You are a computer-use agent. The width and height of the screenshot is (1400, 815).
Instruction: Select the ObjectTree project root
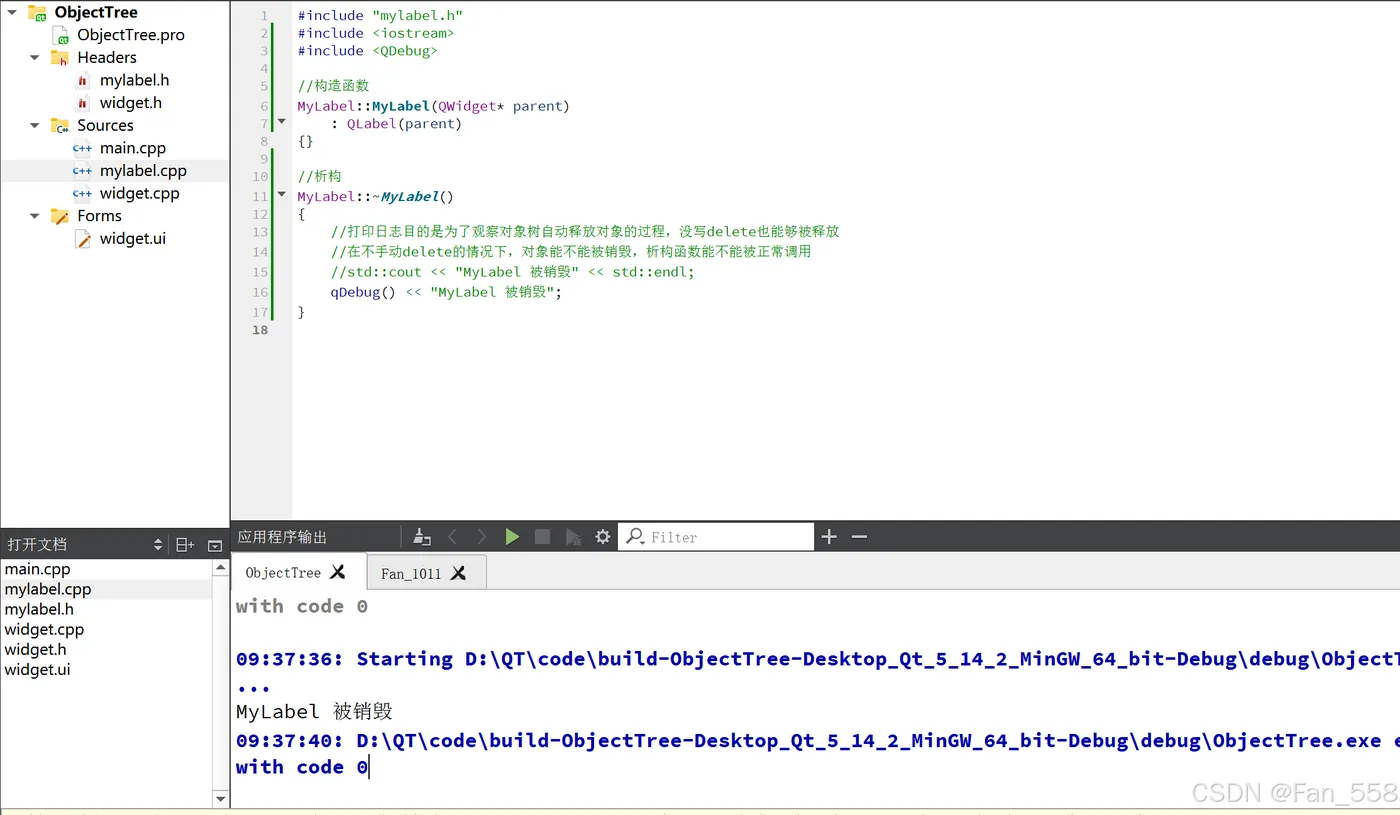point(96,12)
